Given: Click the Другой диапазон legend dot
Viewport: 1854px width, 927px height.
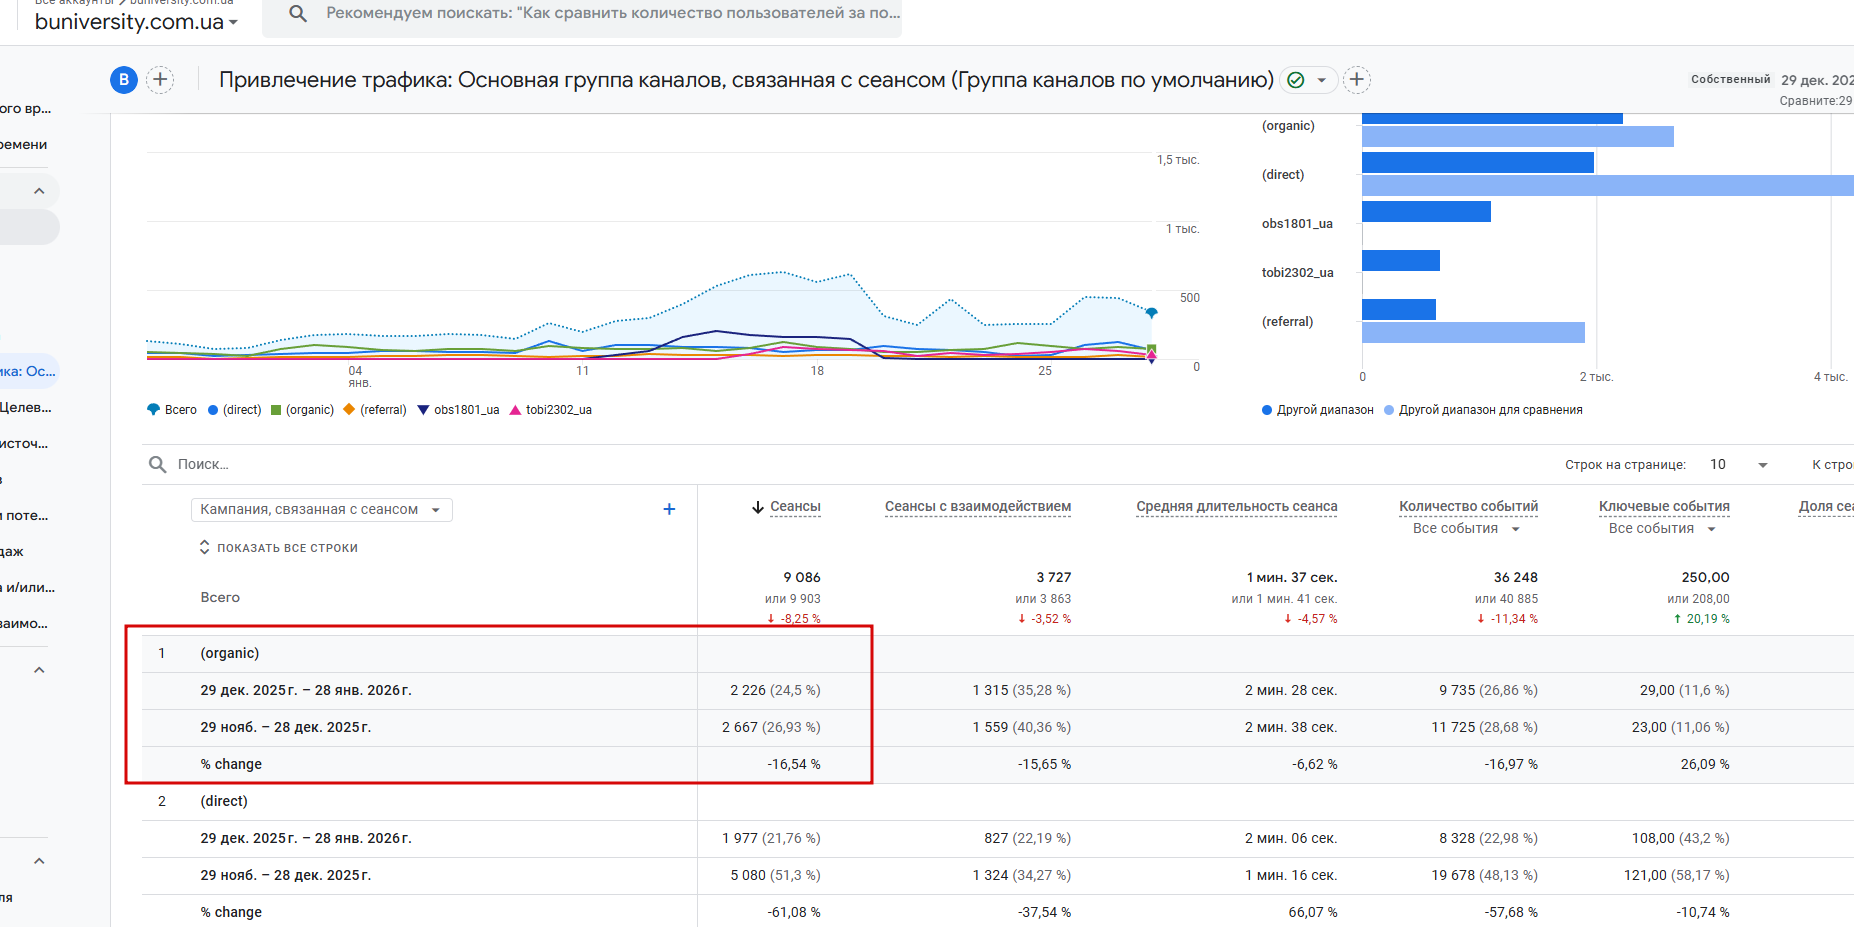Looking at the screenshot, I should click(x=1267, y=410).
